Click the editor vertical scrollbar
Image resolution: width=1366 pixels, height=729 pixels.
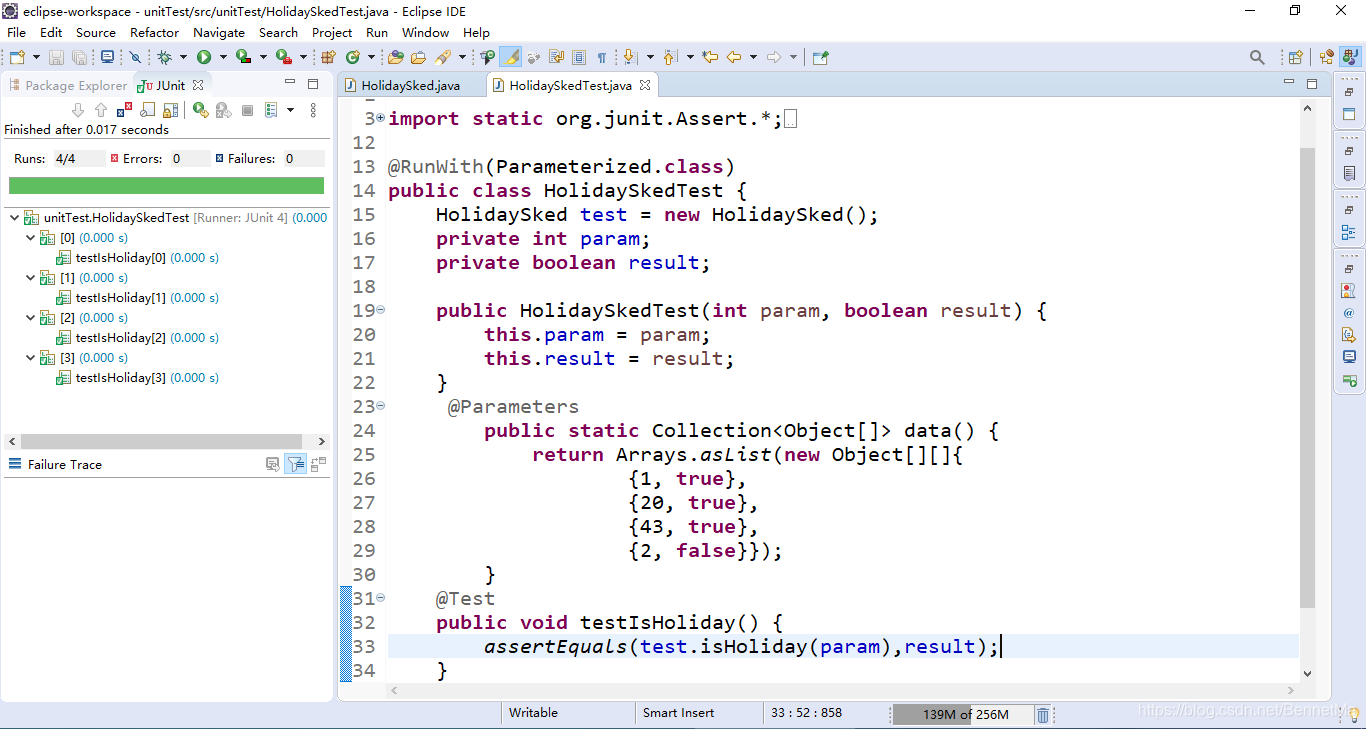point(1307,377)
